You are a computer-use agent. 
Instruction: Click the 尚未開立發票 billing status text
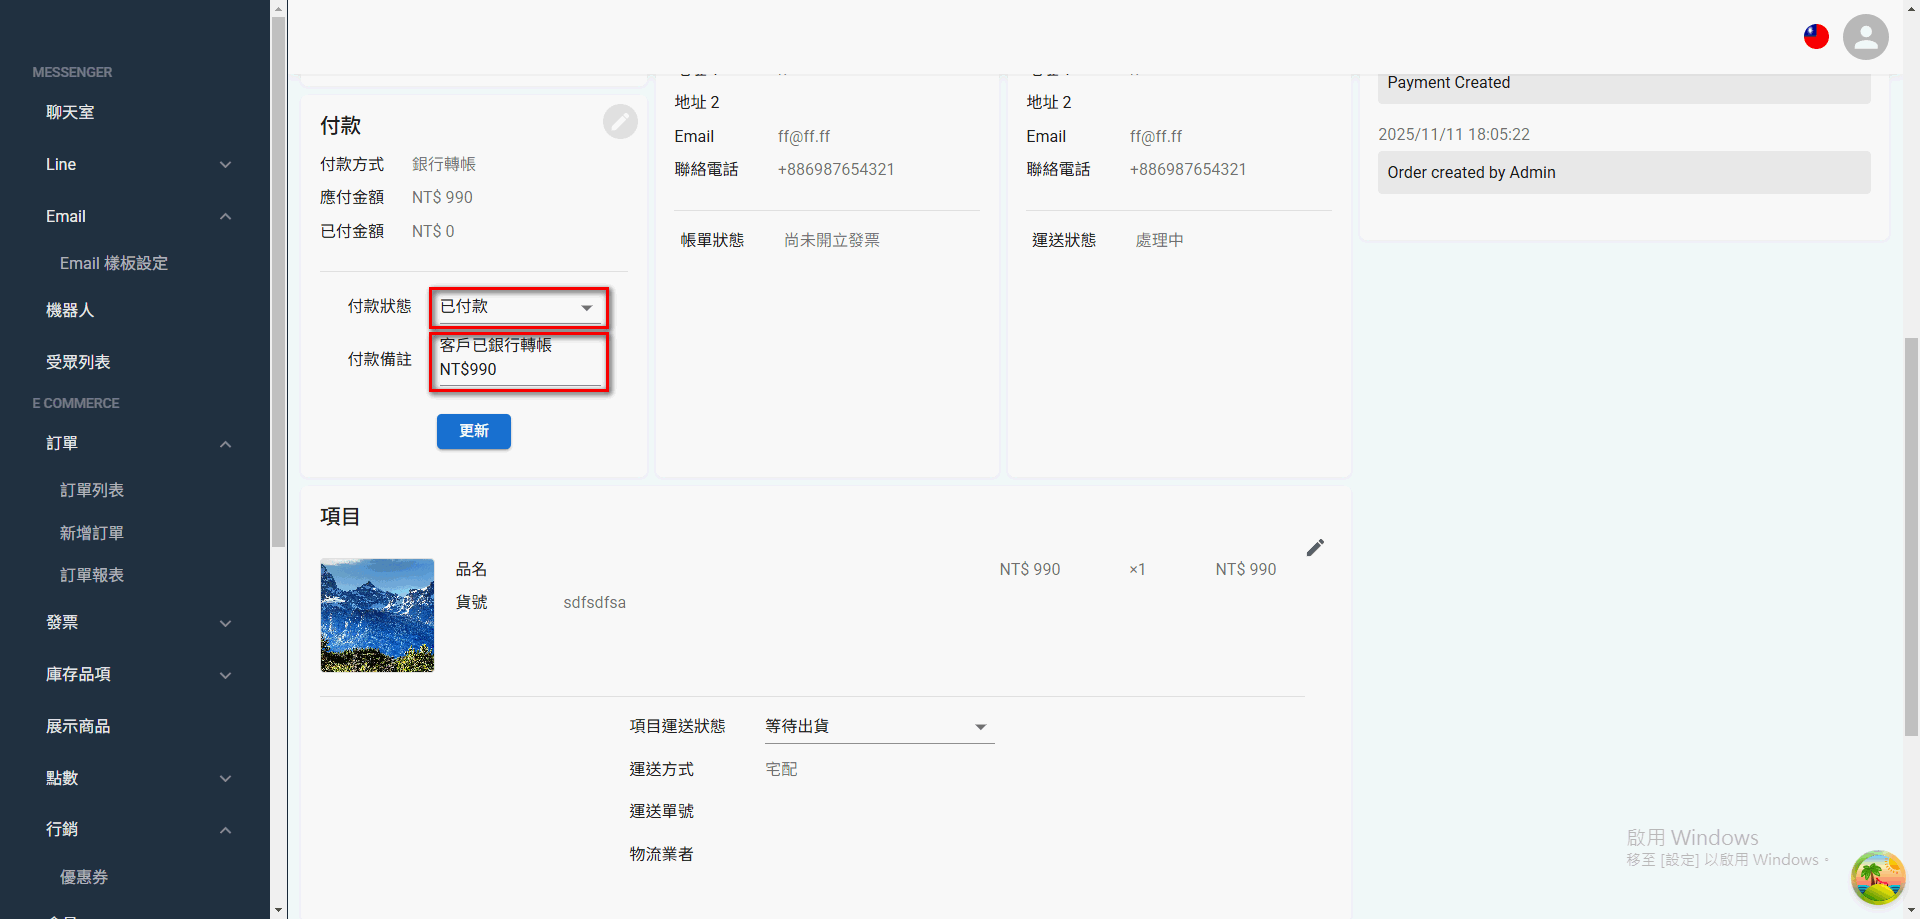pos(832,240)
